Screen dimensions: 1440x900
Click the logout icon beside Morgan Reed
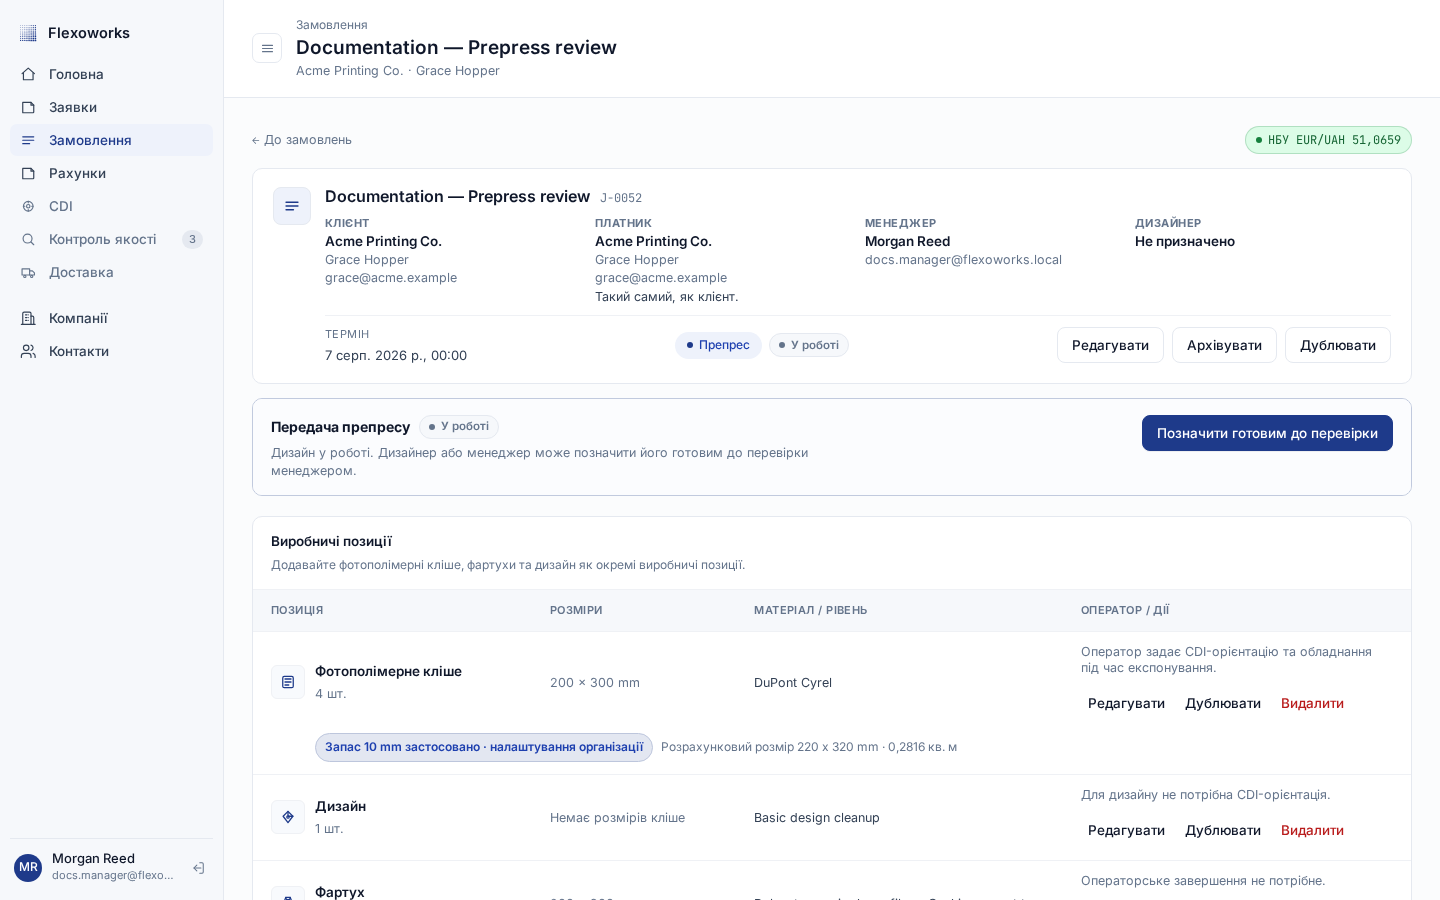198,868
